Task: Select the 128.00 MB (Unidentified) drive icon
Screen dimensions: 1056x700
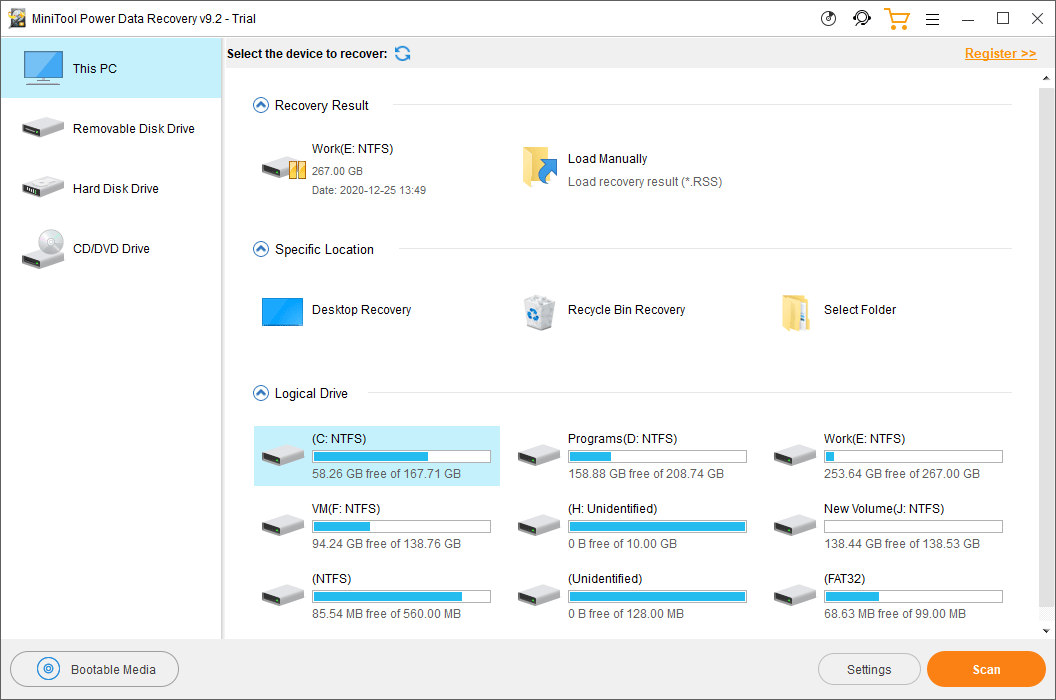Action: (x=539, y=596)
